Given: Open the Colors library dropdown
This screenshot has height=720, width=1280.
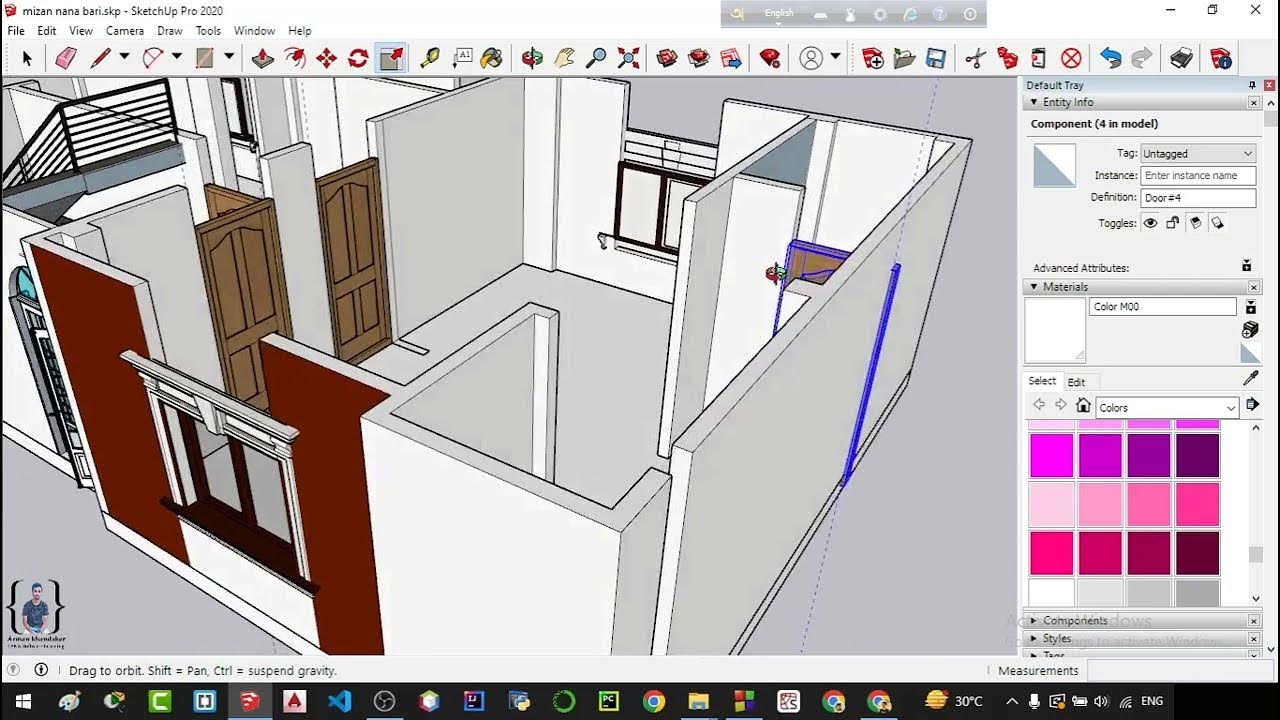Looking at the screenshot, I should tap(1167, 407).
